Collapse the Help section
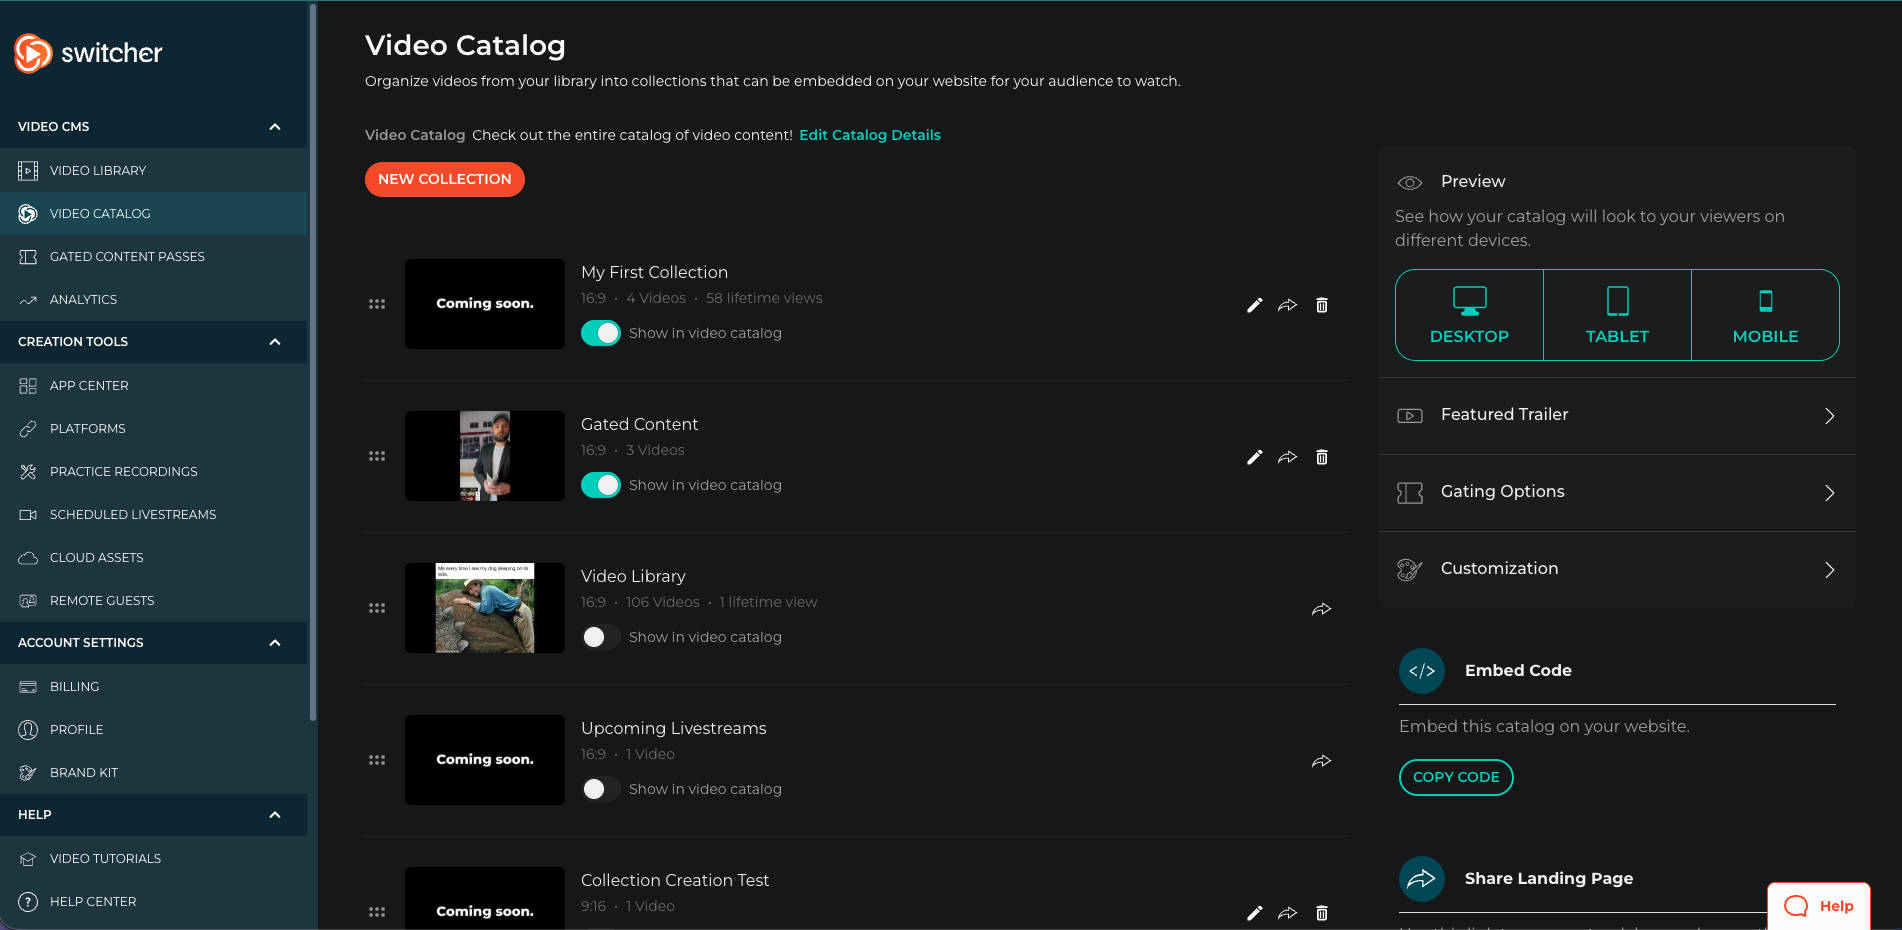 coord(275,815)
